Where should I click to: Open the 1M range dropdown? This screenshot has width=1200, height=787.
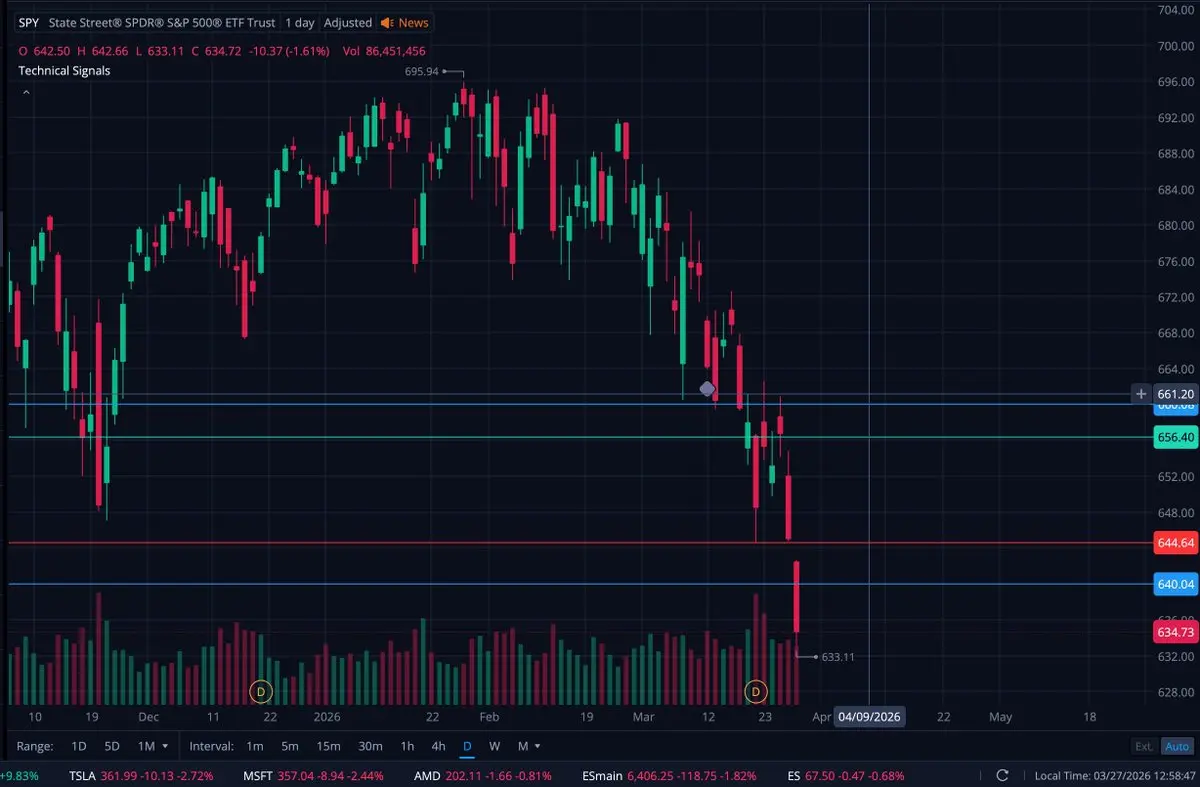coord(153,746)
